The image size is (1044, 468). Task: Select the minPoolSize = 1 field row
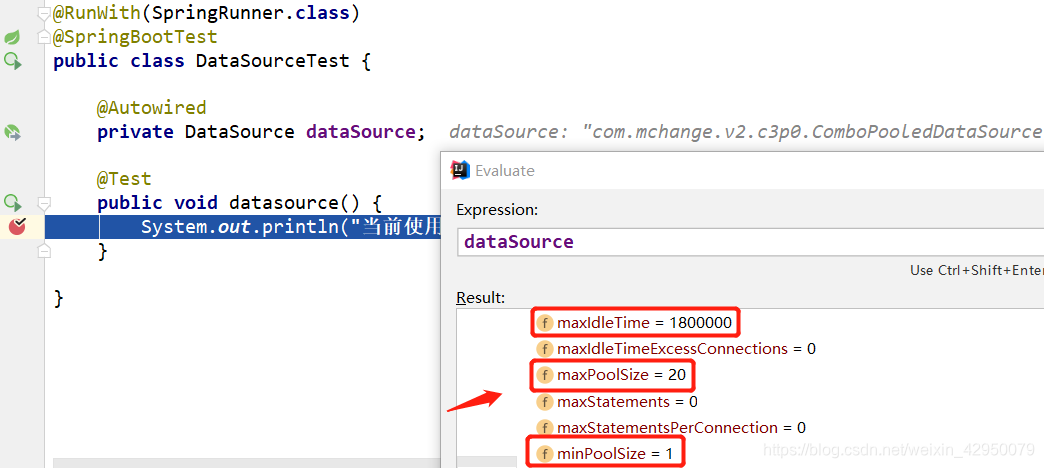605,454
